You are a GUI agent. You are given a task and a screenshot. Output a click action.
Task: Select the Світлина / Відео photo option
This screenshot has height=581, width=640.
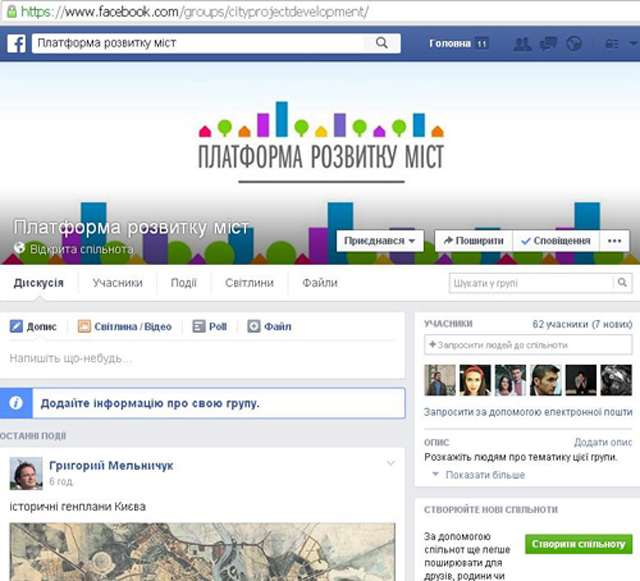[125, 326]
